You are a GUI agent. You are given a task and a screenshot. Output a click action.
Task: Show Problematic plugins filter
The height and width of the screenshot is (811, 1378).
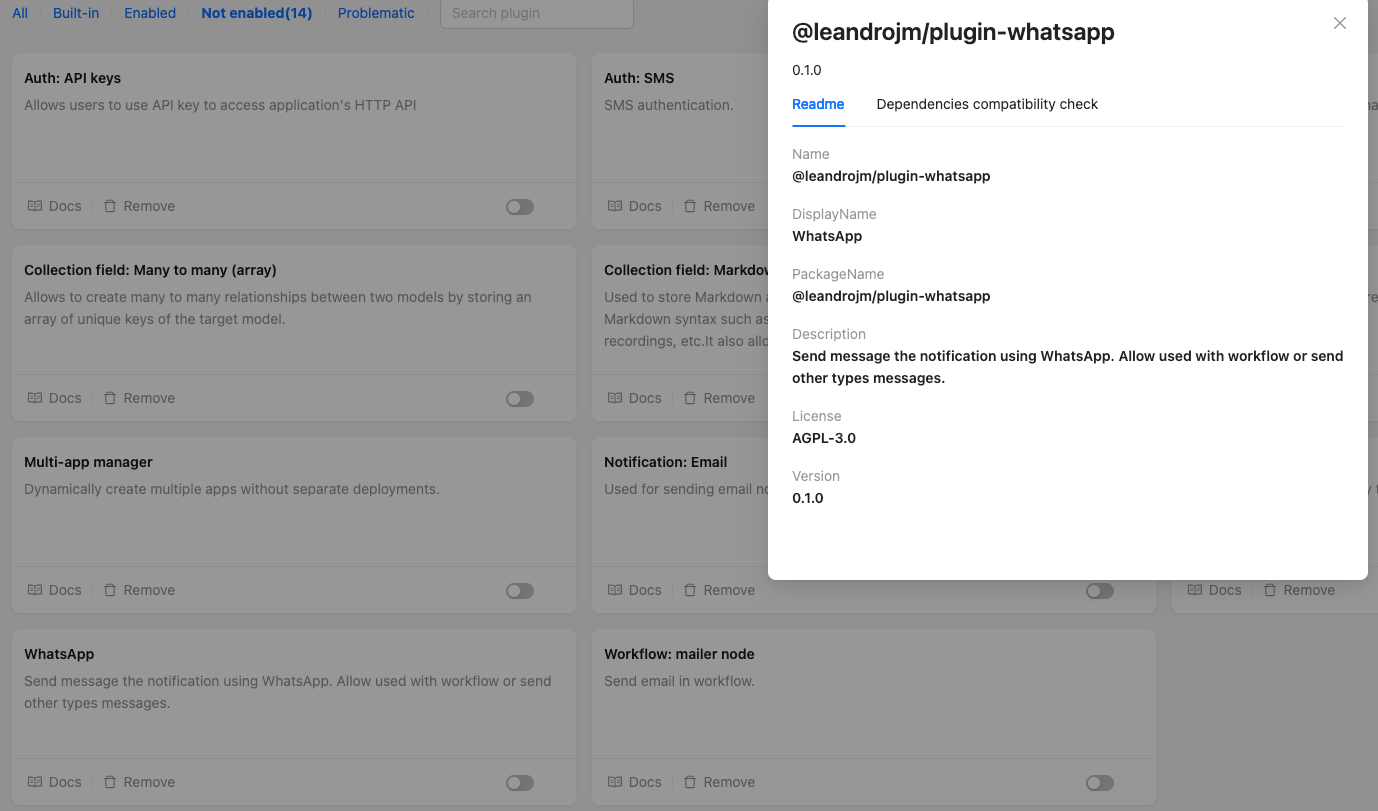tap(376, 13)
